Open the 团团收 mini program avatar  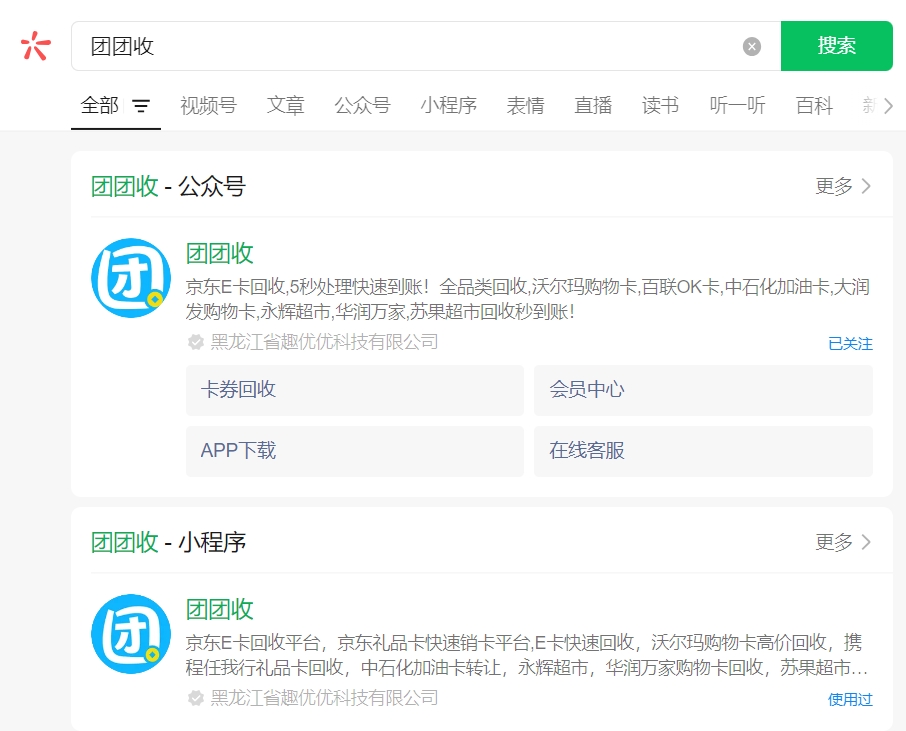pyautogui.click(x=131, y=634)
